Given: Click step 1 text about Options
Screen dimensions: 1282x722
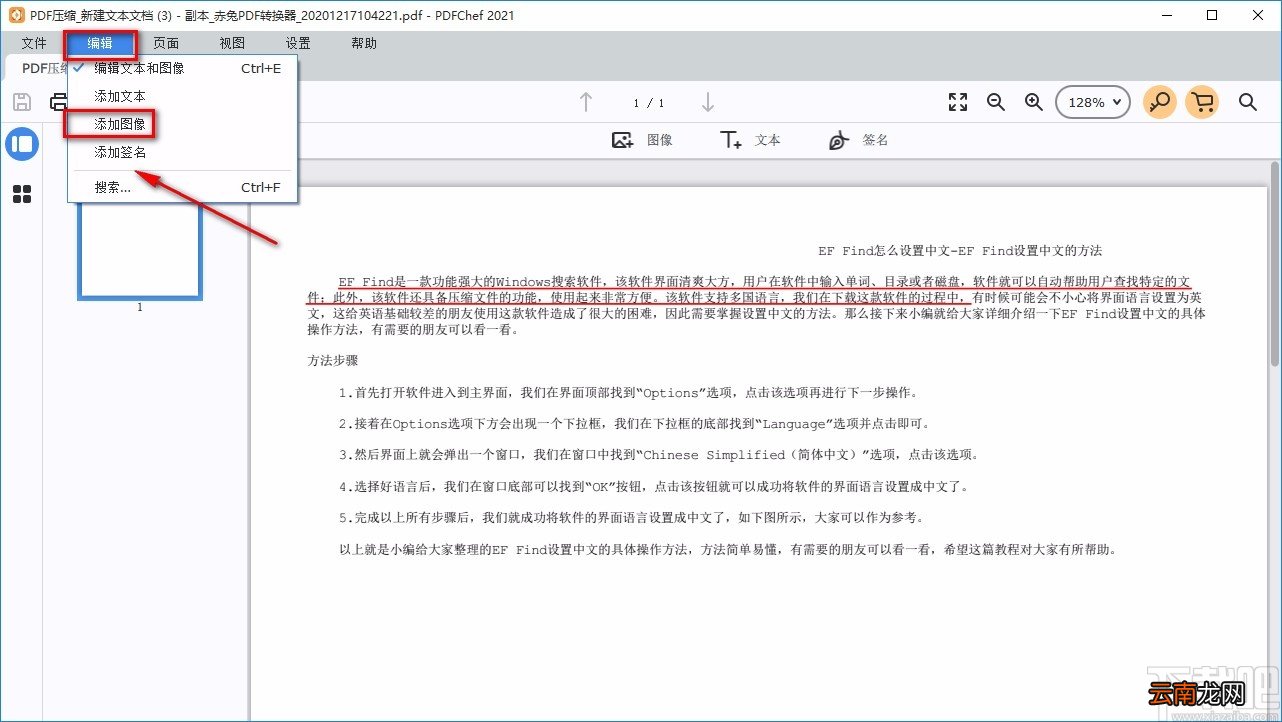Looking at the screenshot, I should (628, 393).
